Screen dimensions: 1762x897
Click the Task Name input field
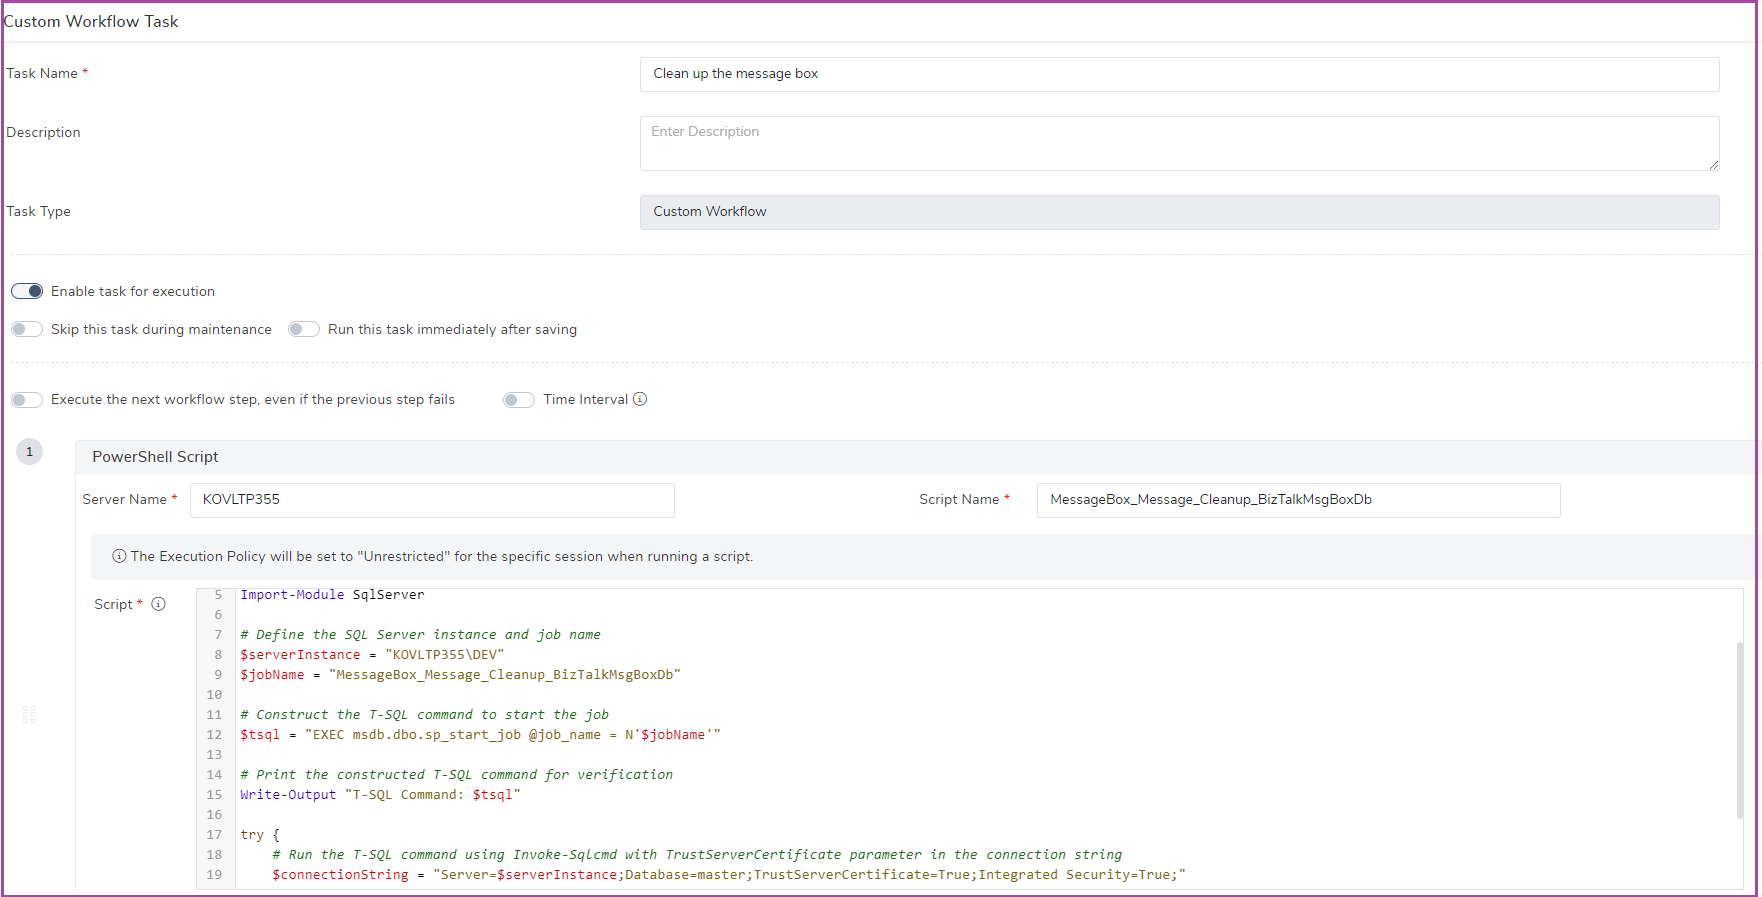[1179, 74]
